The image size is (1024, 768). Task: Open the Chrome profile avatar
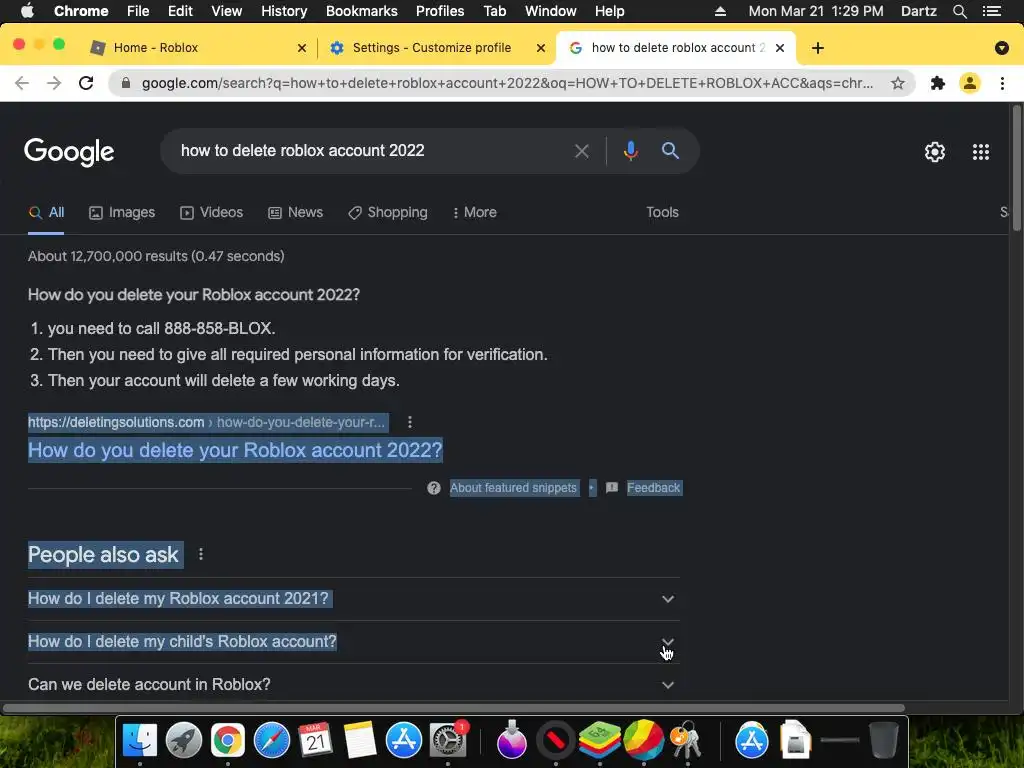coord(970,83)
